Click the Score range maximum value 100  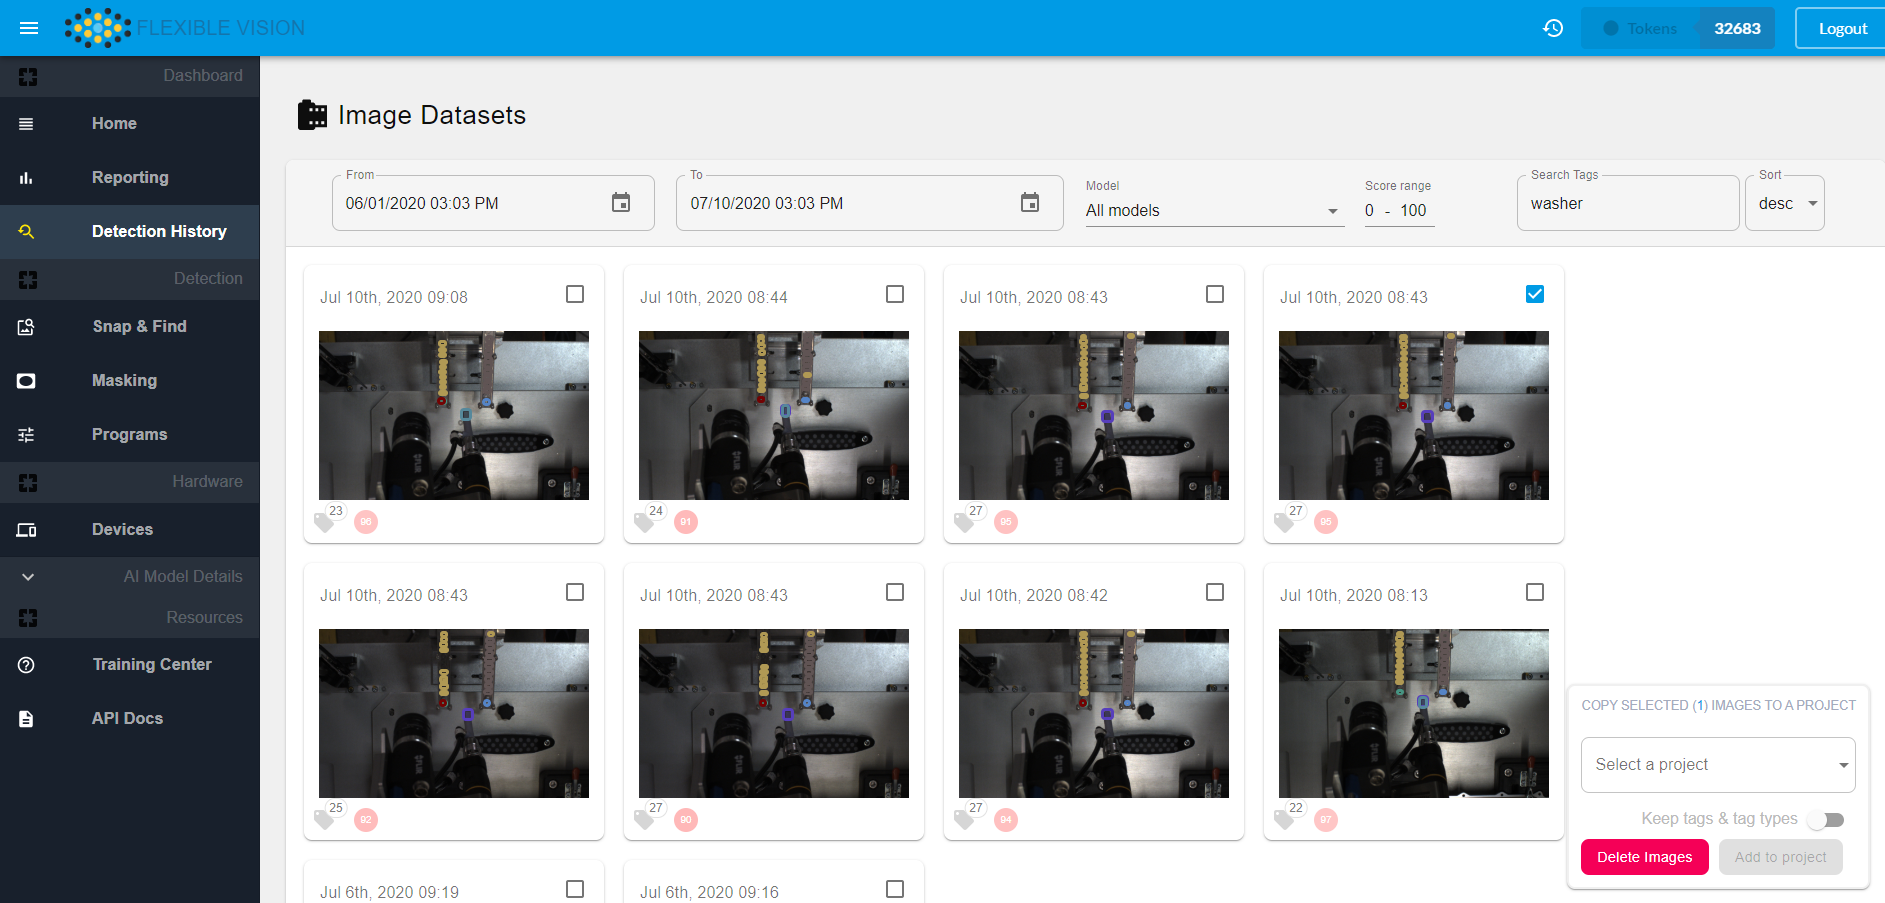[1413, 211]
